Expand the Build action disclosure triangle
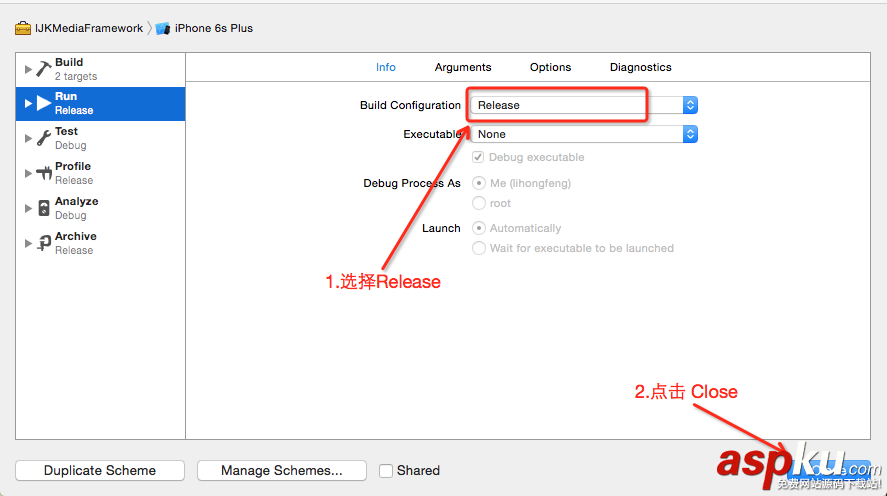 click(x=28, y=69)
